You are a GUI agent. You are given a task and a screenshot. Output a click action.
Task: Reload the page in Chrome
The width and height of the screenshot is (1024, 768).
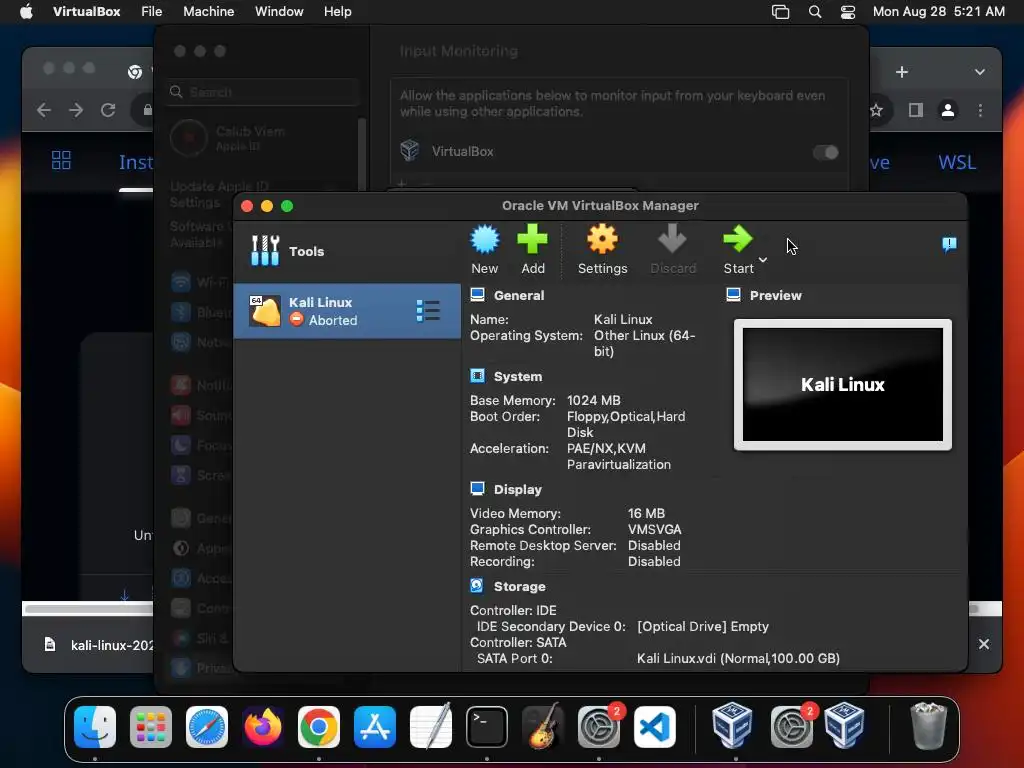[x=108, y=110]
